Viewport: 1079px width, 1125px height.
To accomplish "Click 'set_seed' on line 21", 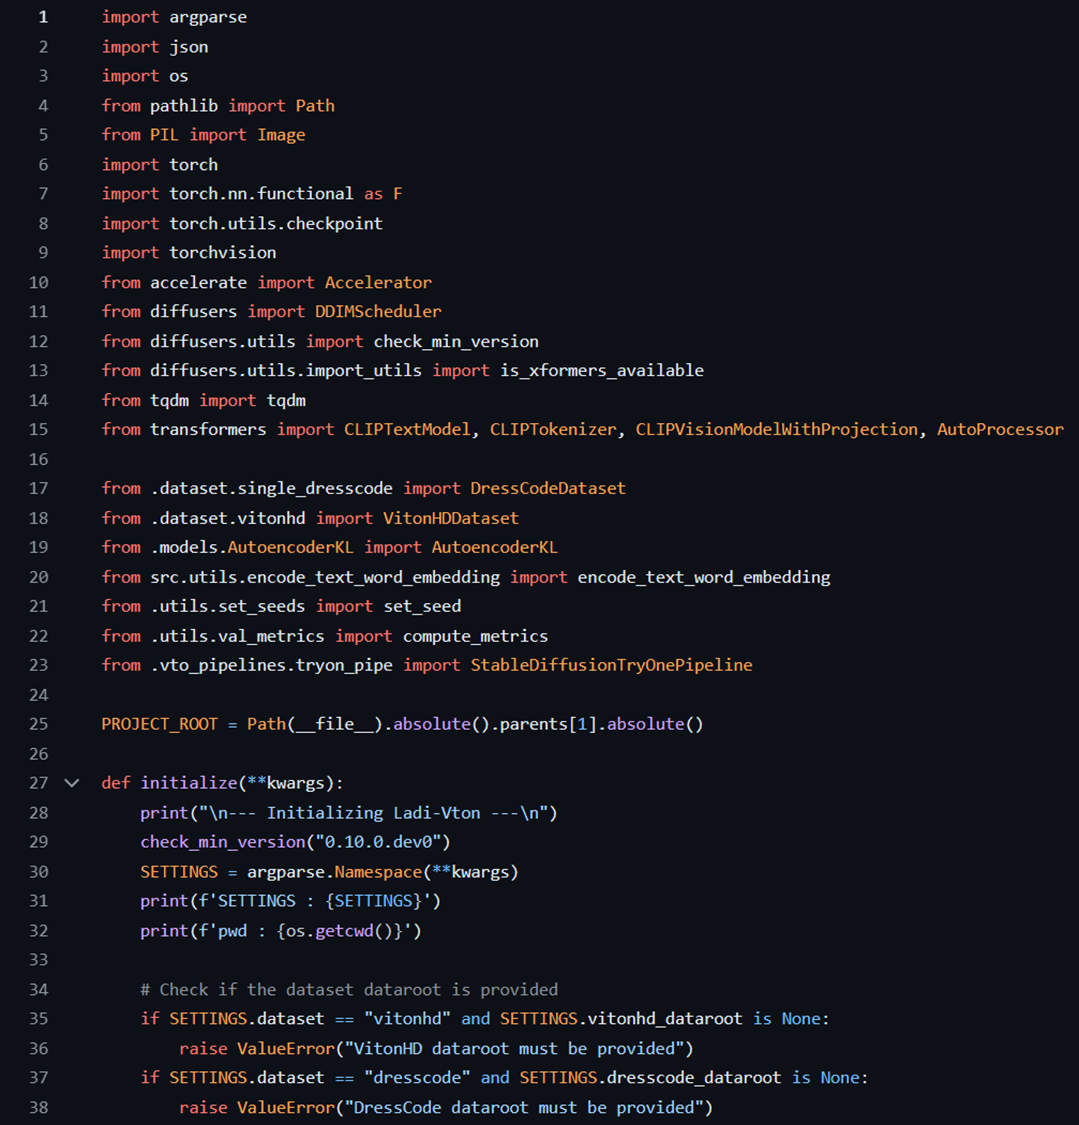I will (422, 606).
